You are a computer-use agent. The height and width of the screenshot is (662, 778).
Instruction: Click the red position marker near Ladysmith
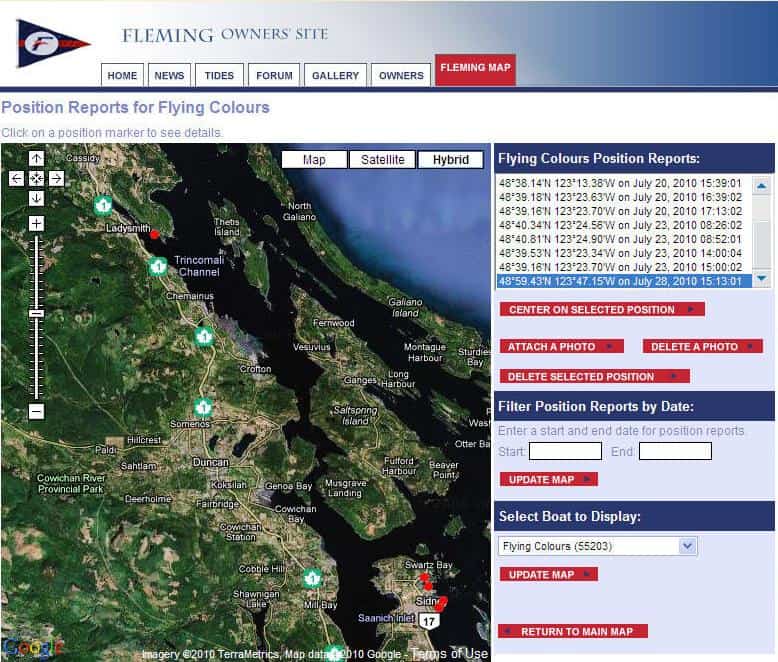(154, 234)
